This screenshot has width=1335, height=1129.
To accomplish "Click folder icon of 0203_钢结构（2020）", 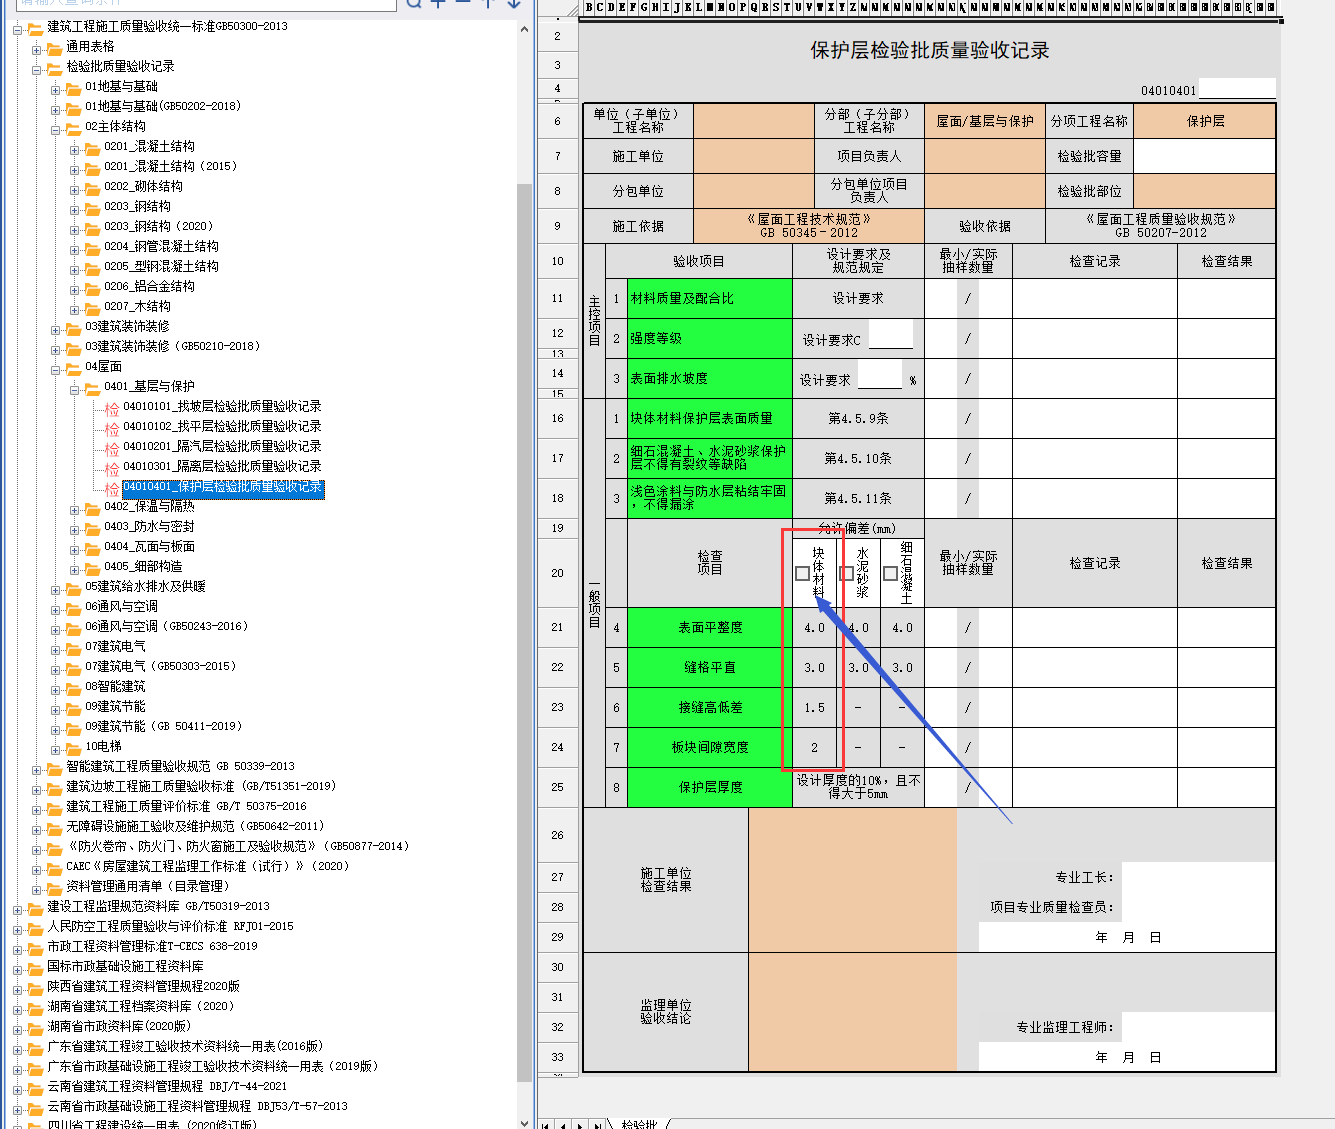I will pos(92,227).
